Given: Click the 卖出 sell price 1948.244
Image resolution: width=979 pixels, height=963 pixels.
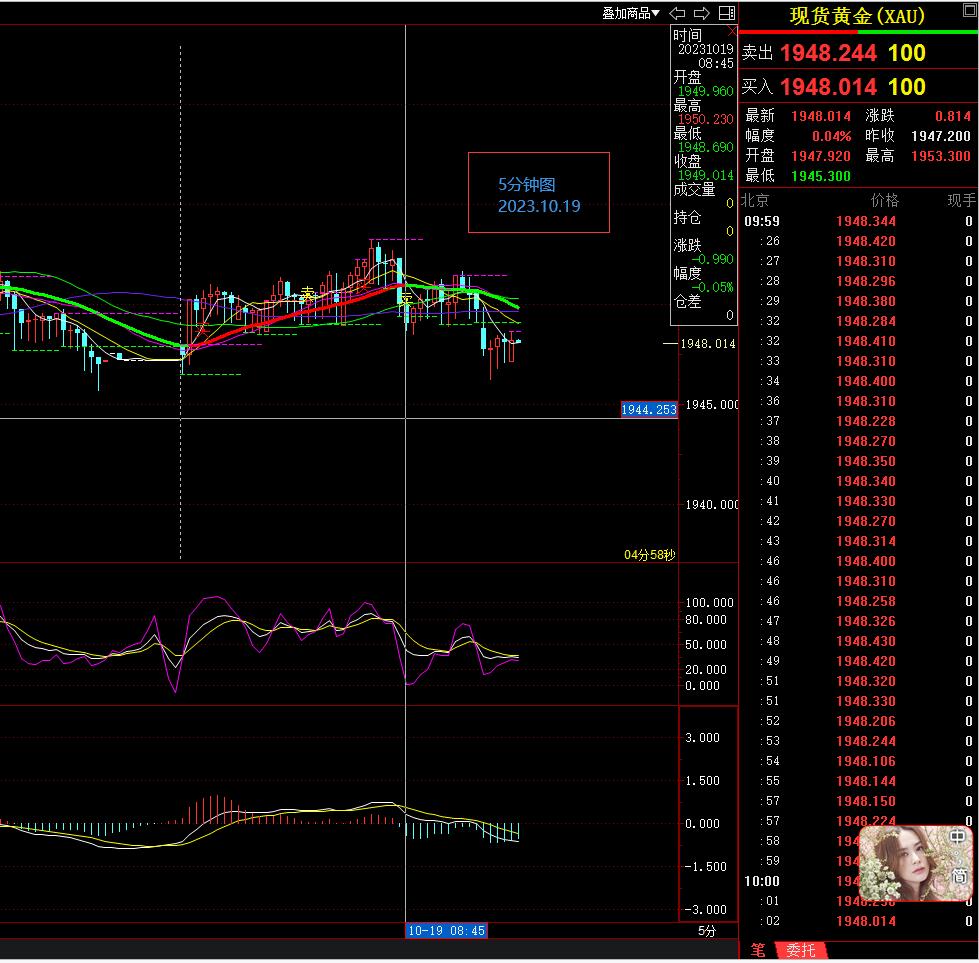Looking at the screenshot, I should click(828, 53).
